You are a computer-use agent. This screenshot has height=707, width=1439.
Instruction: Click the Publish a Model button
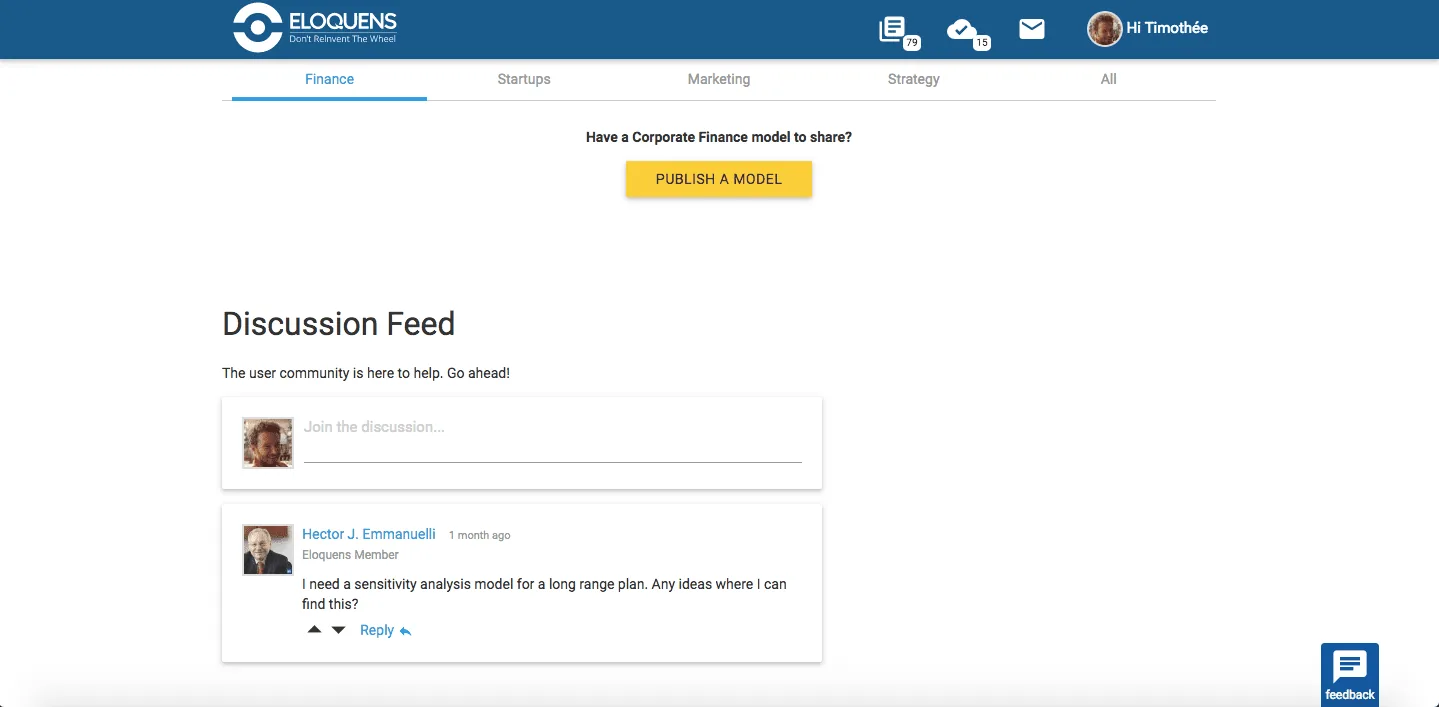719,179
